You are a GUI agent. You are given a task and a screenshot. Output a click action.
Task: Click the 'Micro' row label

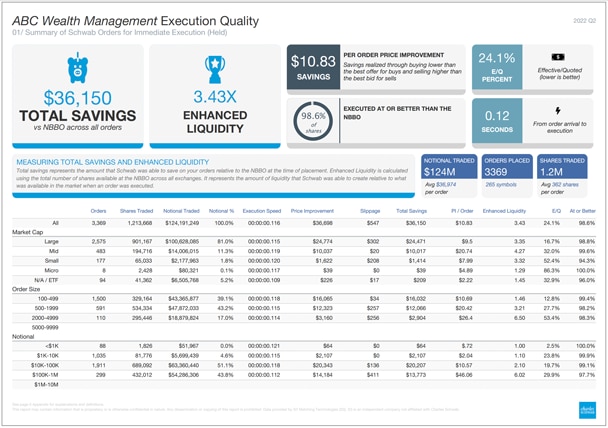52,270
